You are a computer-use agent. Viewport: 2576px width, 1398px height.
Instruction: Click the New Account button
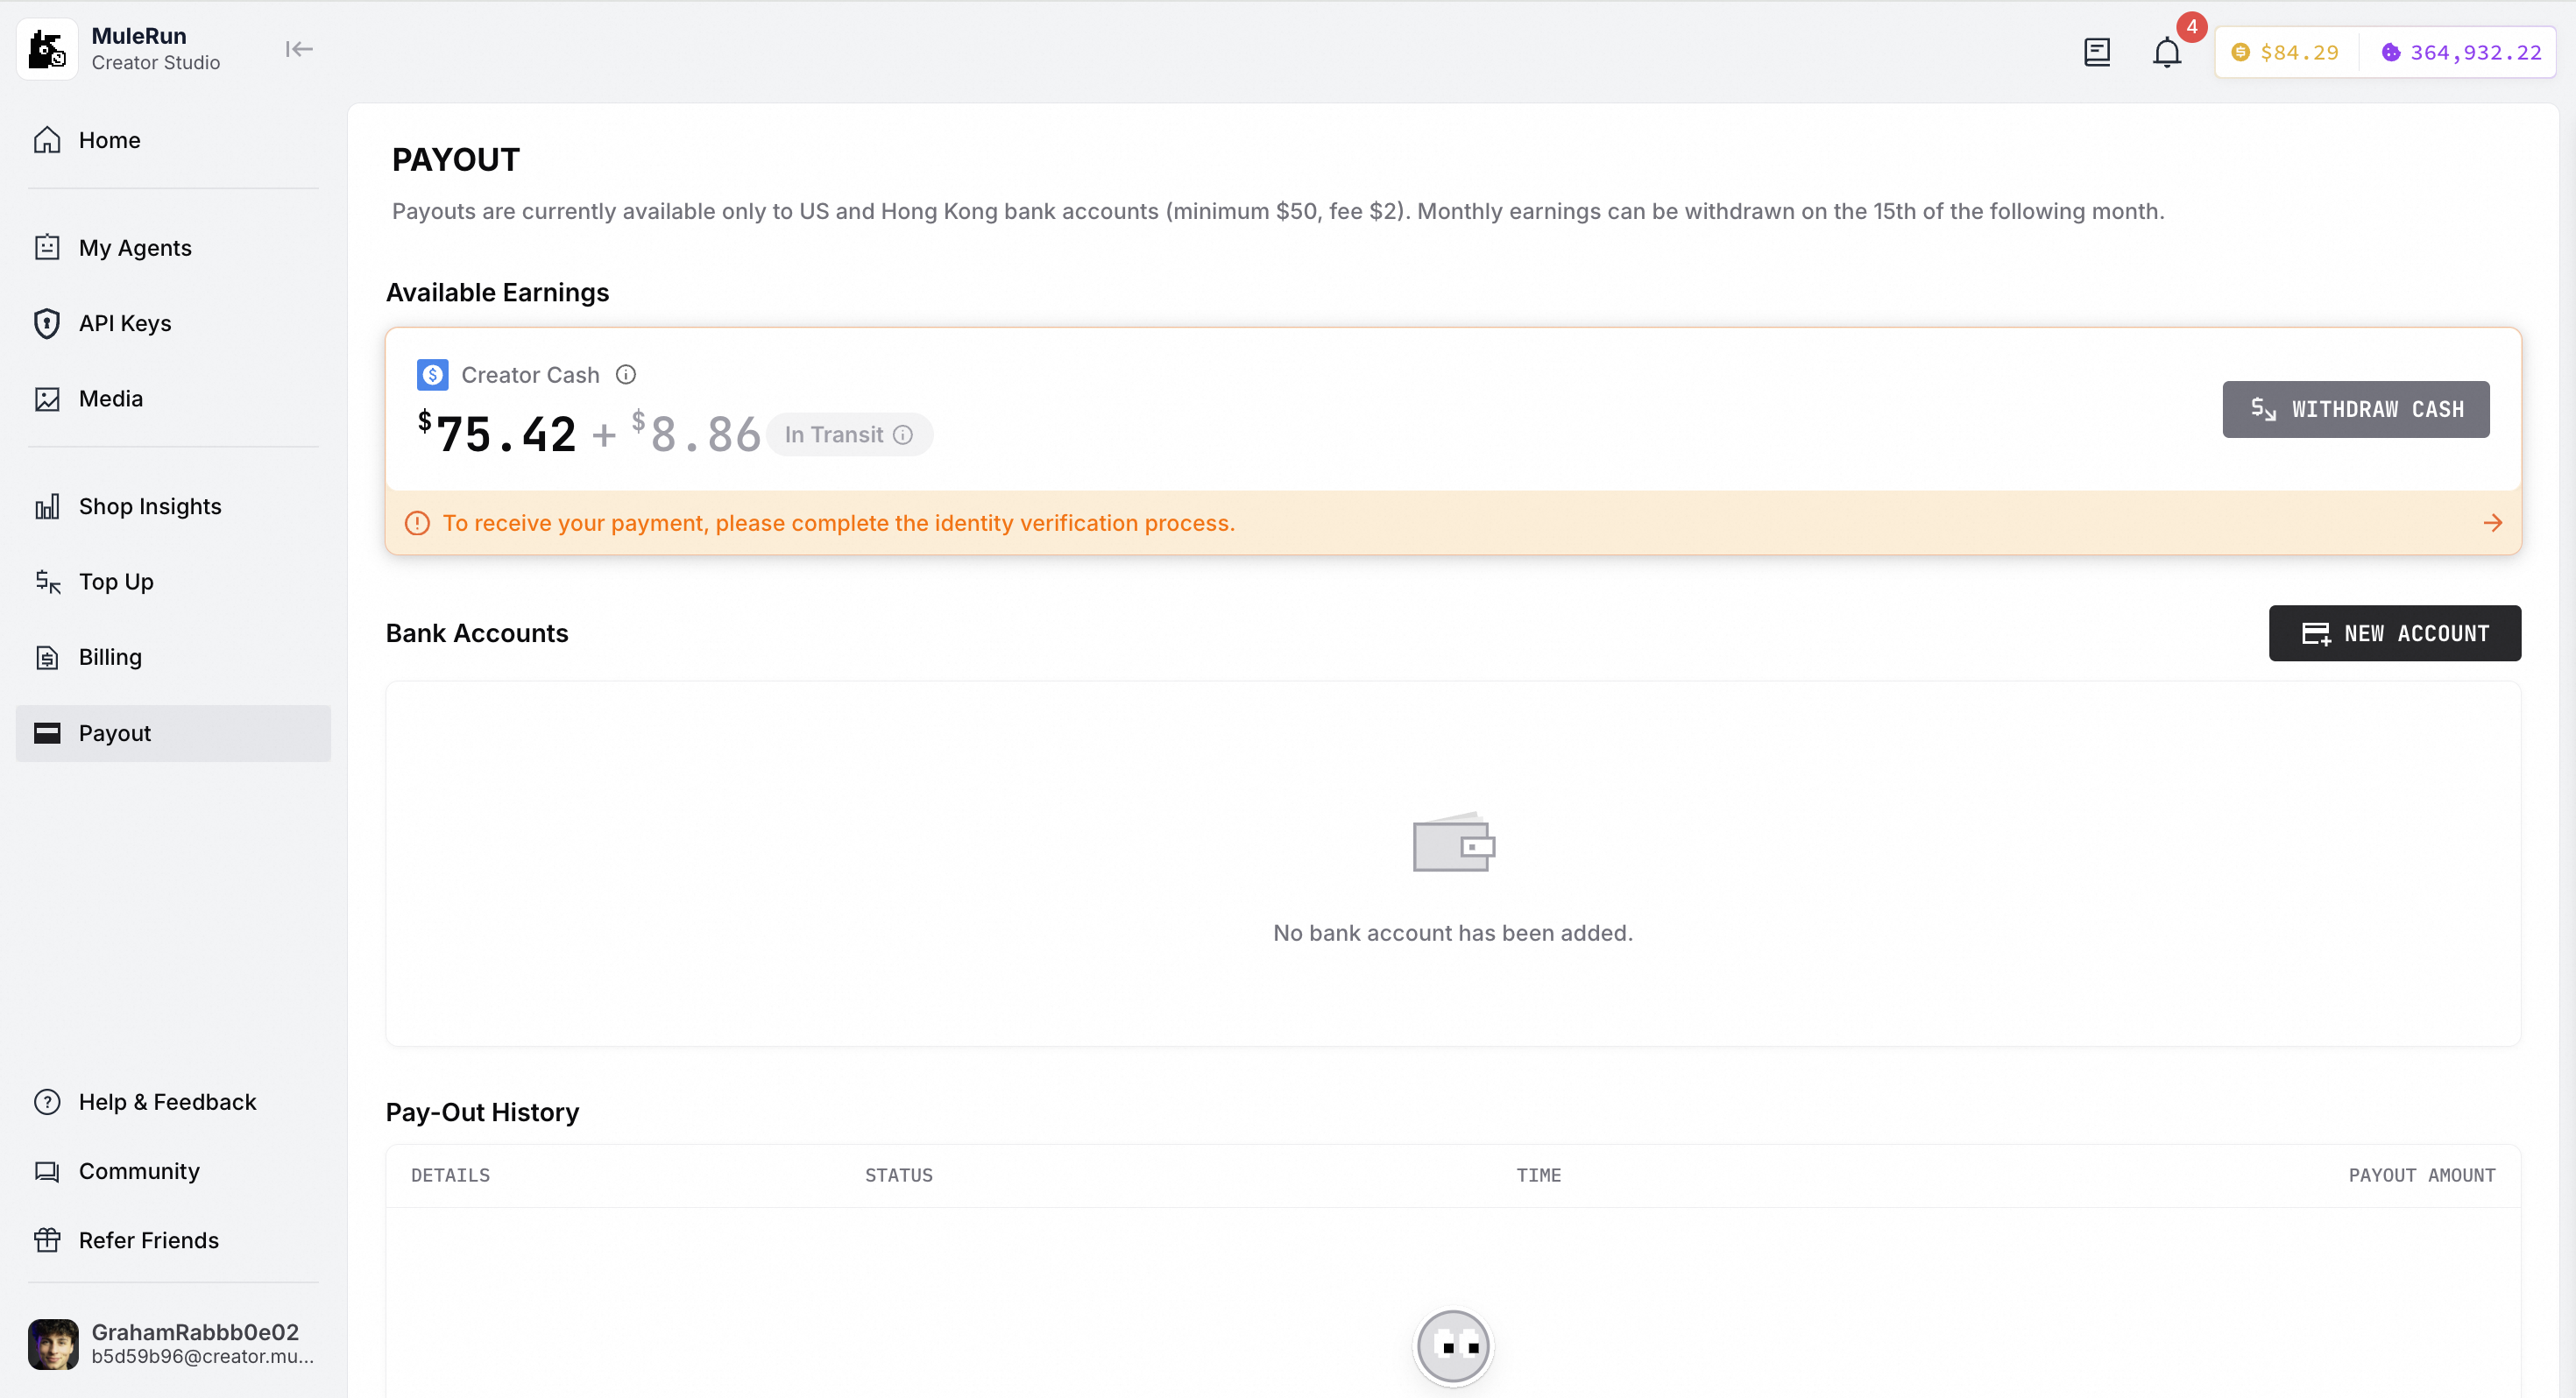(2394, 633)
